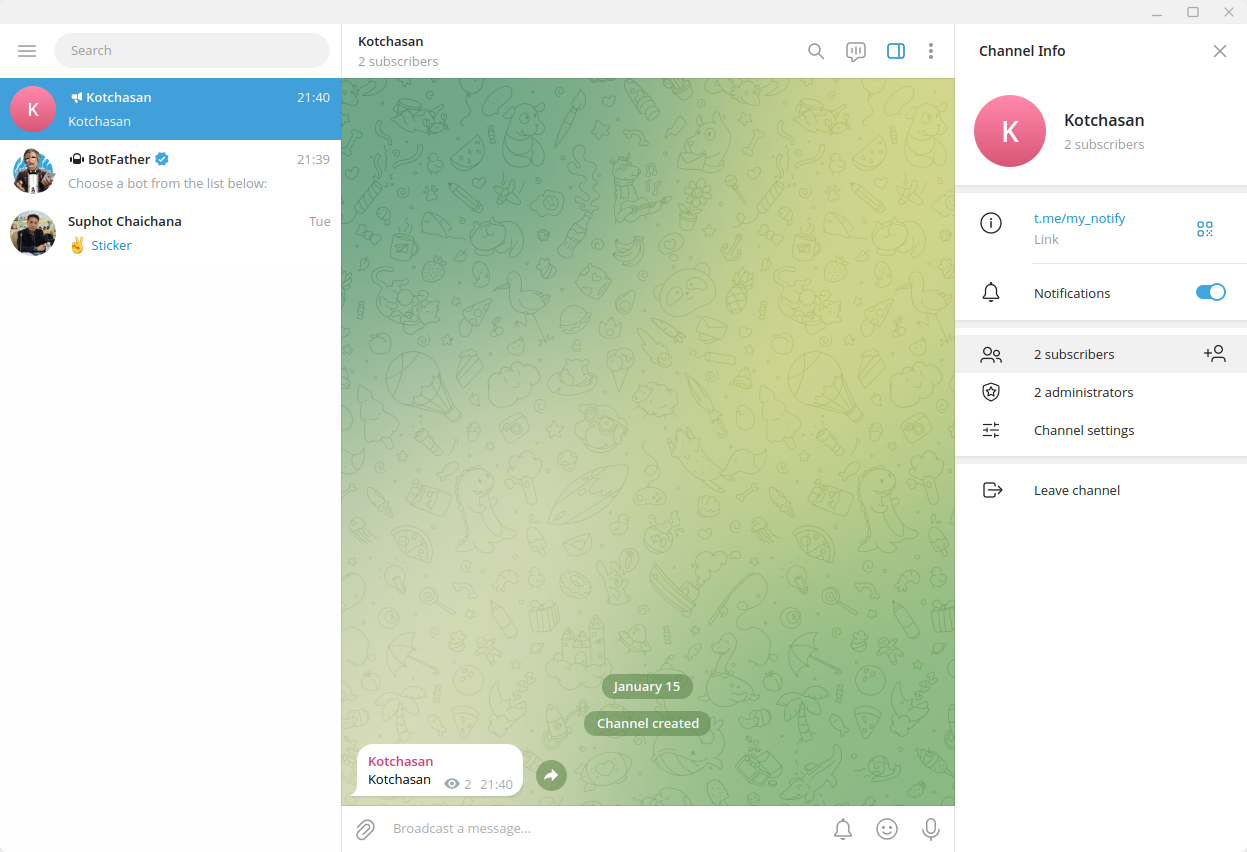Click Leave channel
Screen dimensions: 1247x852
(1101, 490)
